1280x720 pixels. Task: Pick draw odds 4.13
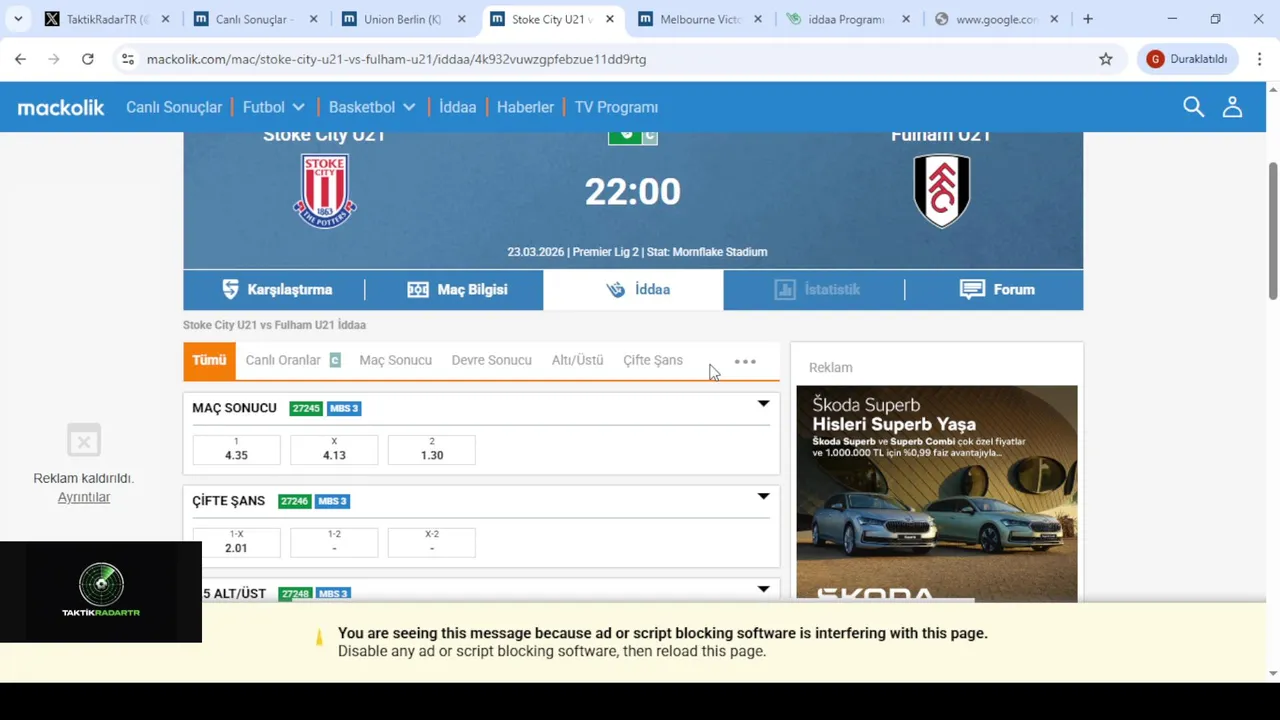pyautogui.click(x=334, y=449)
